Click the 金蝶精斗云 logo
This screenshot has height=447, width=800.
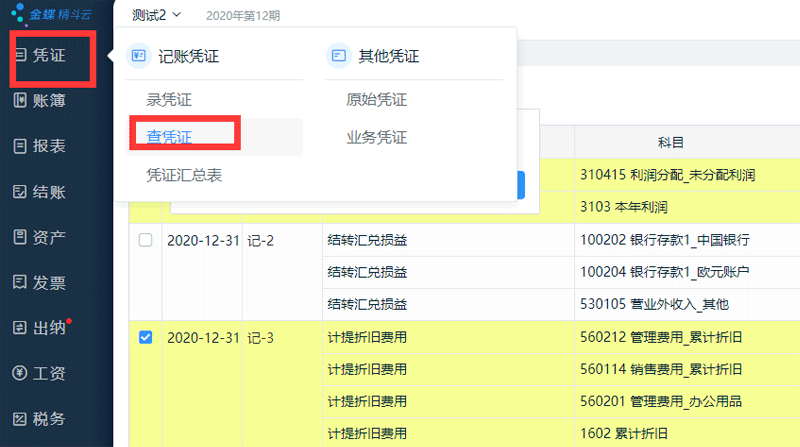point(51,14)
